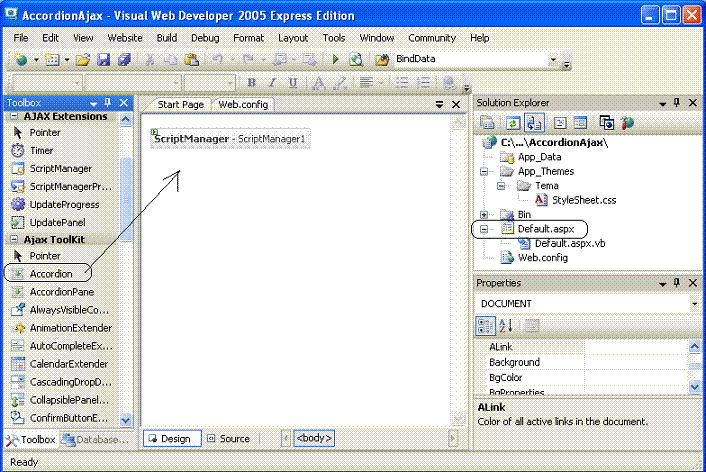The image size is (706, 472).
Task: Toggle Auto Hide pin on Properties panel
Action: [x=677, y=283]
